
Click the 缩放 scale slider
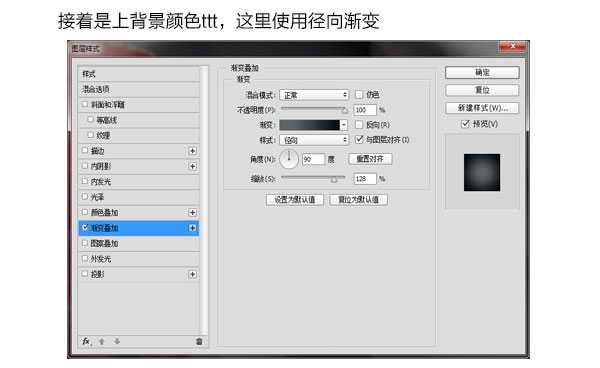(313, 178)
